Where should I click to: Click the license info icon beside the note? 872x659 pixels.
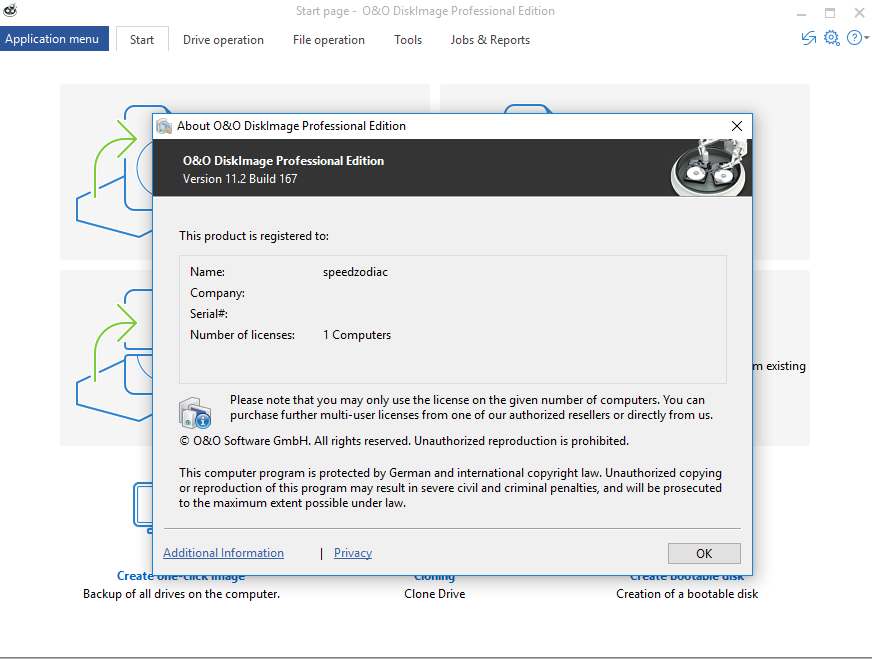pos(195,413)
